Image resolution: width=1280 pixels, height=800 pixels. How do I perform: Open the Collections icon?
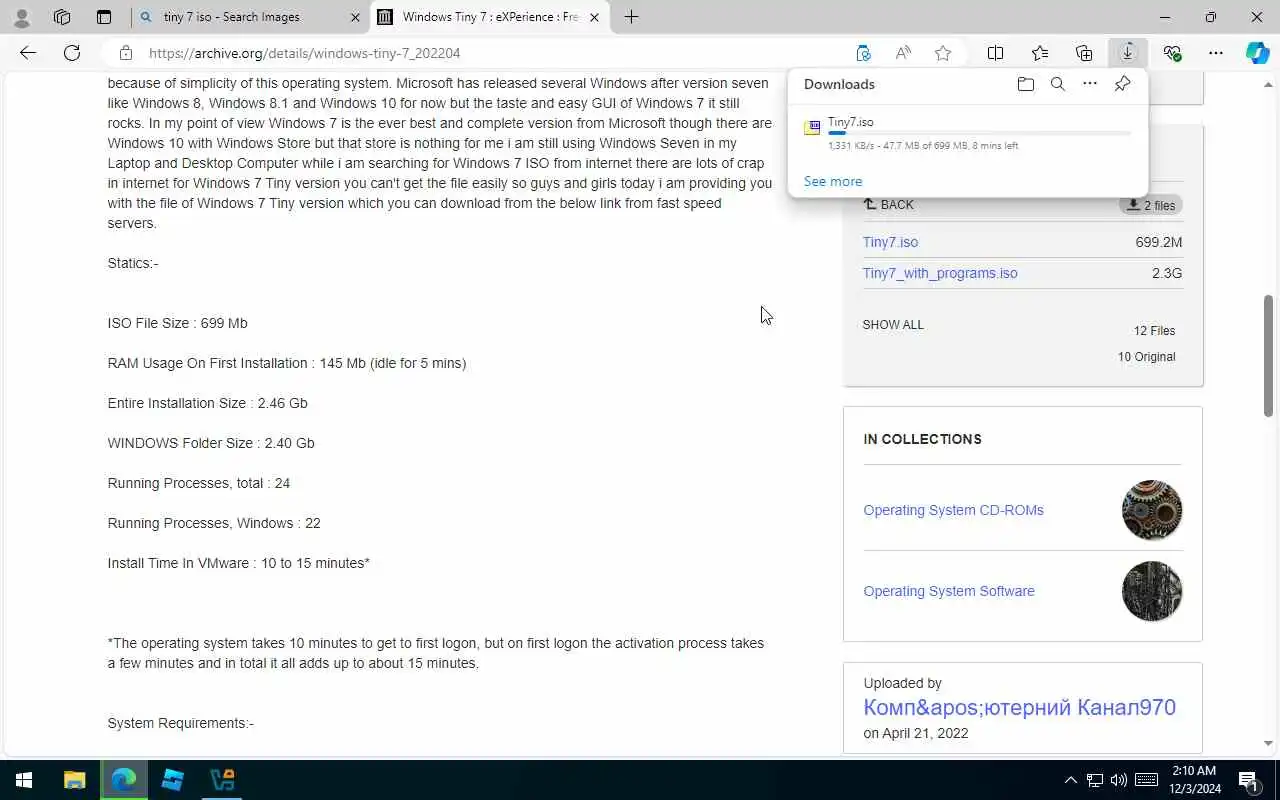1084,53
